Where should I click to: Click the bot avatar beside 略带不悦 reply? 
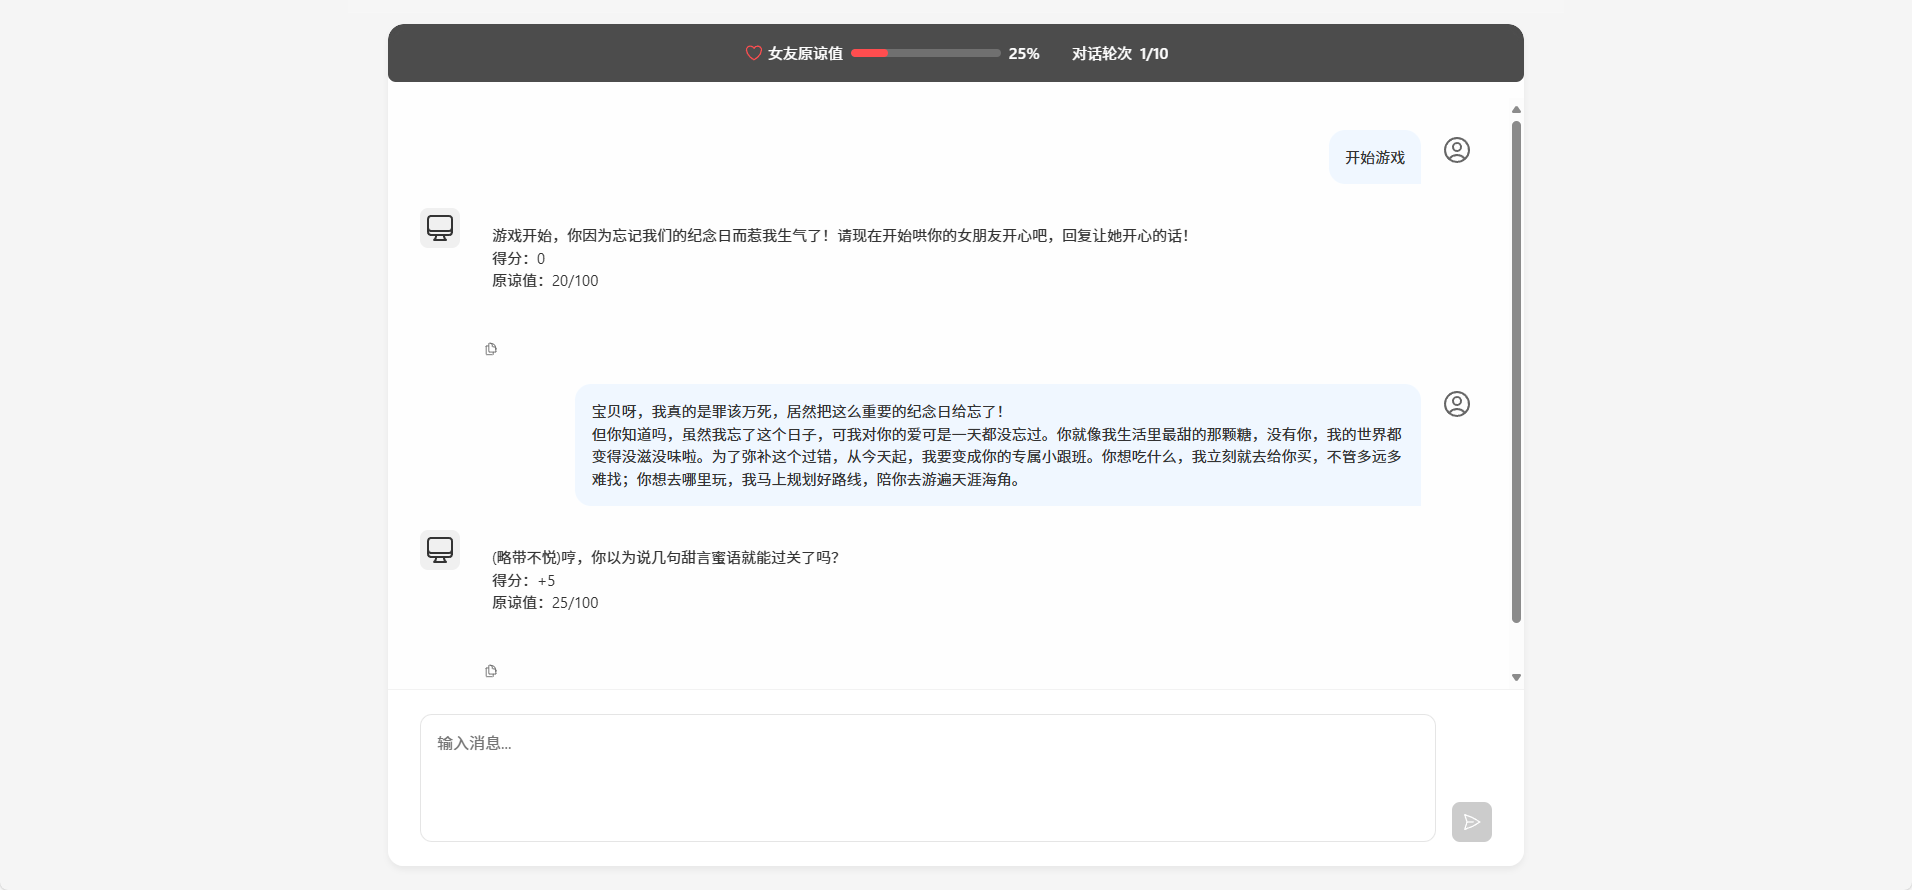tap(440, 550)
